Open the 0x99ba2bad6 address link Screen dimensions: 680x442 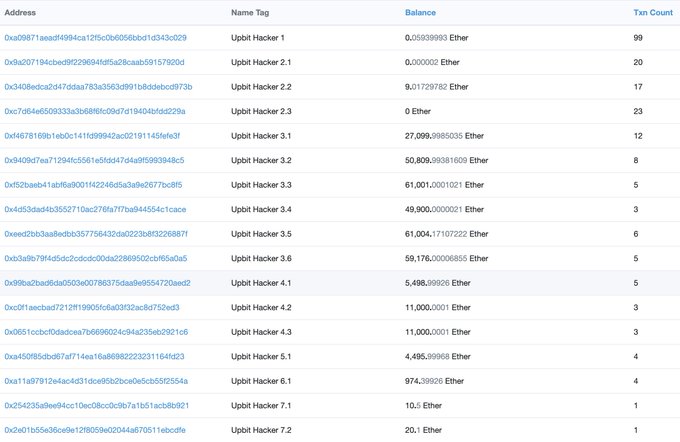[x=97, y=283]
